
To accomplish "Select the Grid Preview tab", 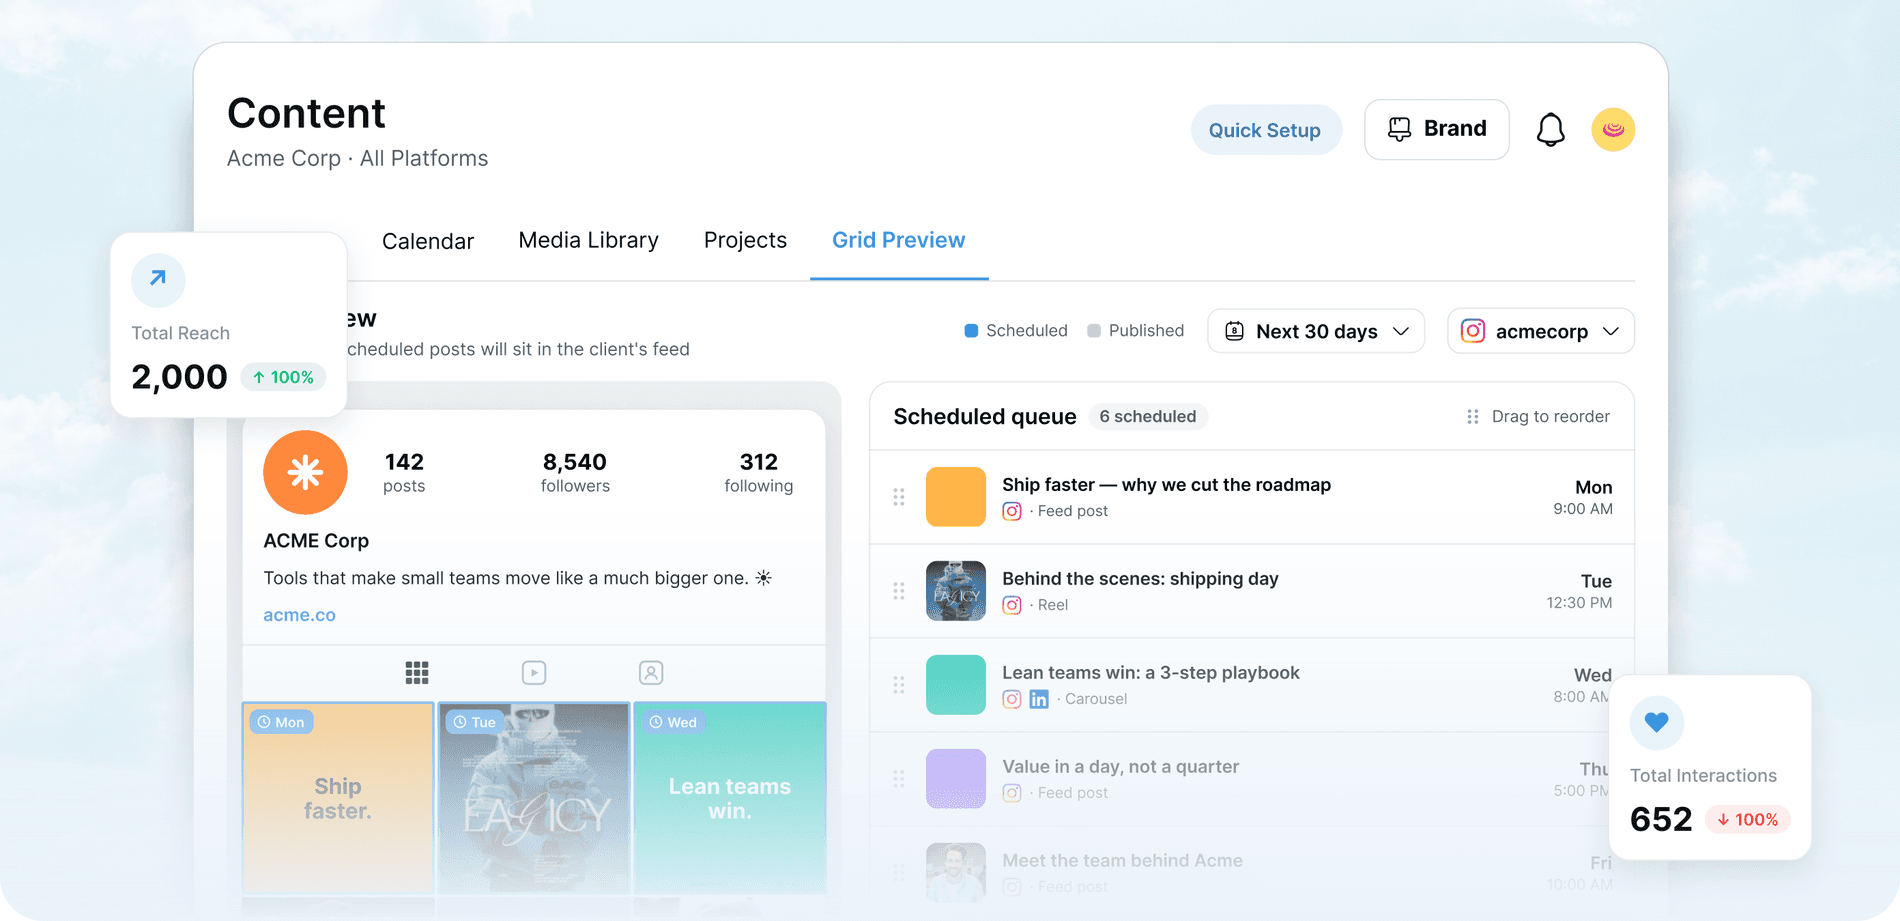I will [x=898, y=240].
